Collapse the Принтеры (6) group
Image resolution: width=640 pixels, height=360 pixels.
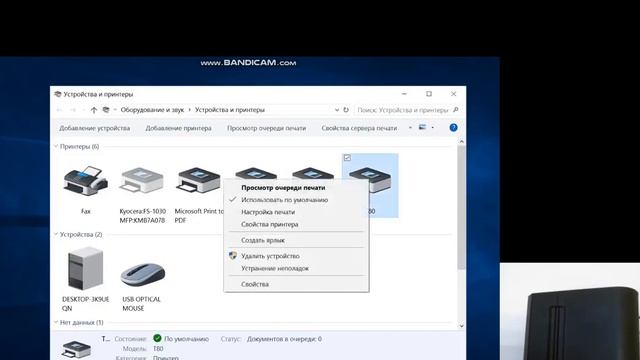(x=56, y=147)
